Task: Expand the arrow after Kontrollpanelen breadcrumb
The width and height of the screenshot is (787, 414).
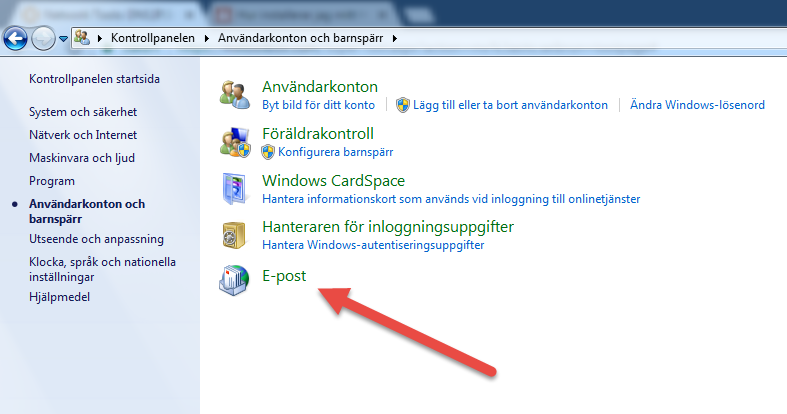Action: pyautogui.click(x=206, y=38)
